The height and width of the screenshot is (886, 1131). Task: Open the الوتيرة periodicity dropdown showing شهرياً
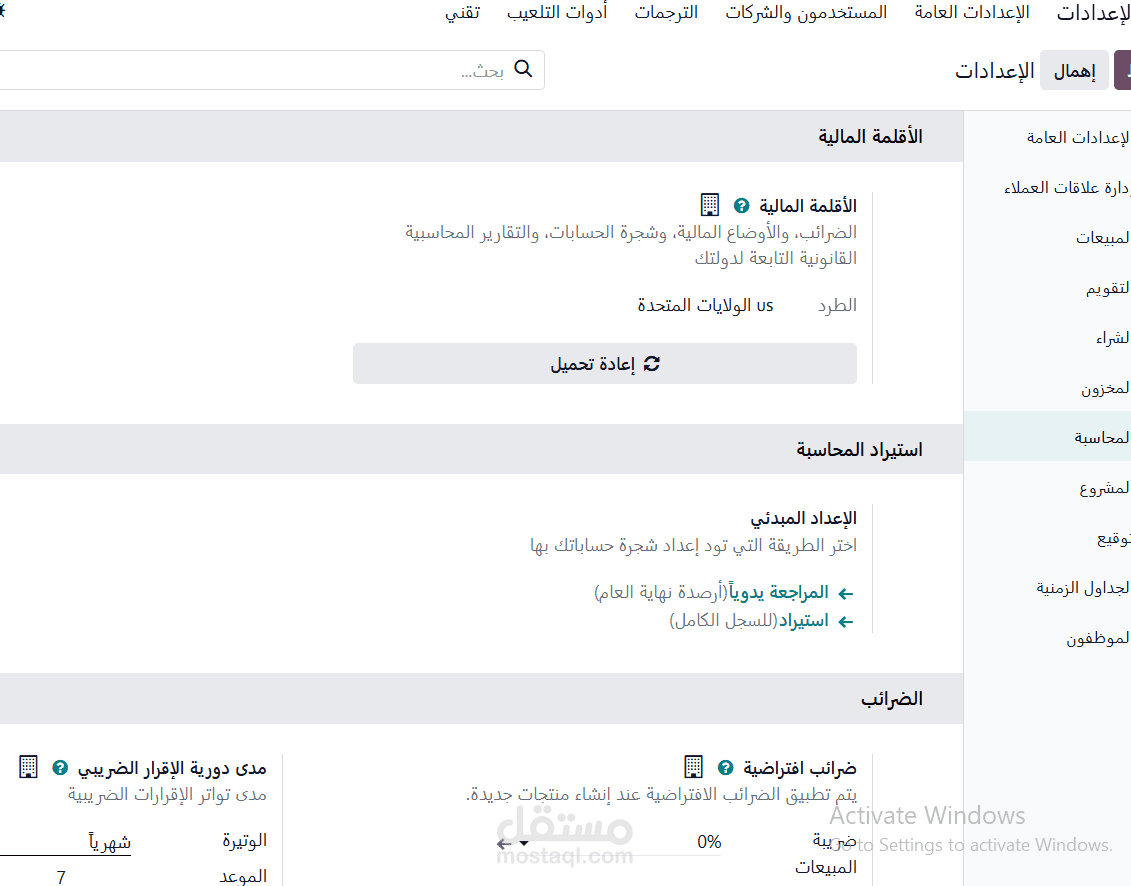(65, 841)
